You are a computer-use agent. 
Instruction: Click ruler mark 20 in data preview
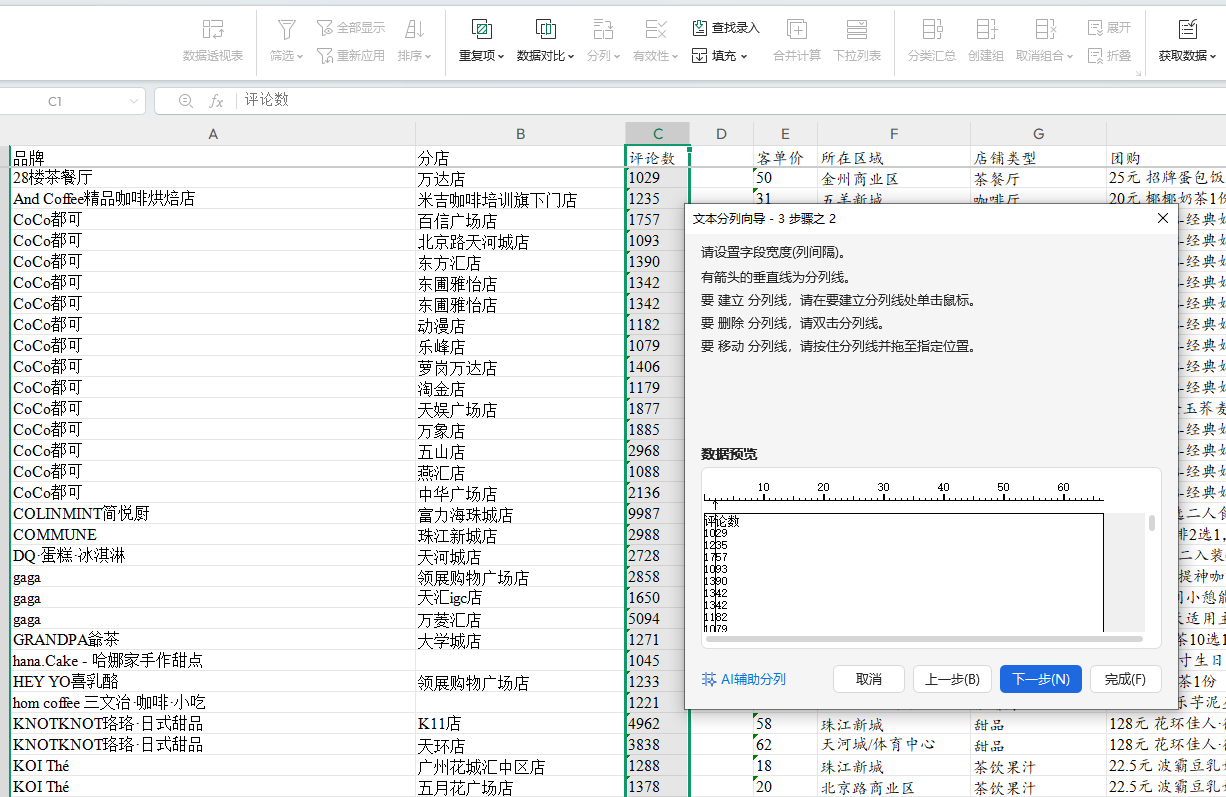click(823, 488)
